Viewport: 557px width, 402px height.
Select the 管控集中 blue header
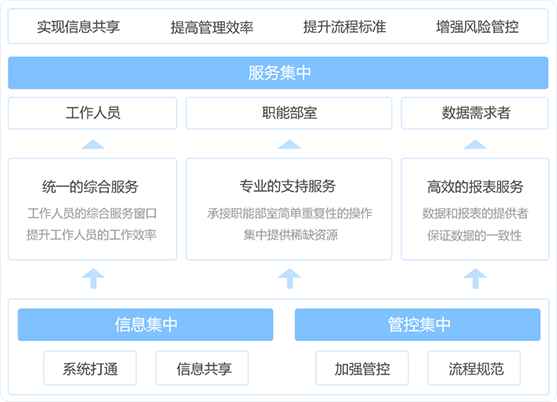coord(418,325)
